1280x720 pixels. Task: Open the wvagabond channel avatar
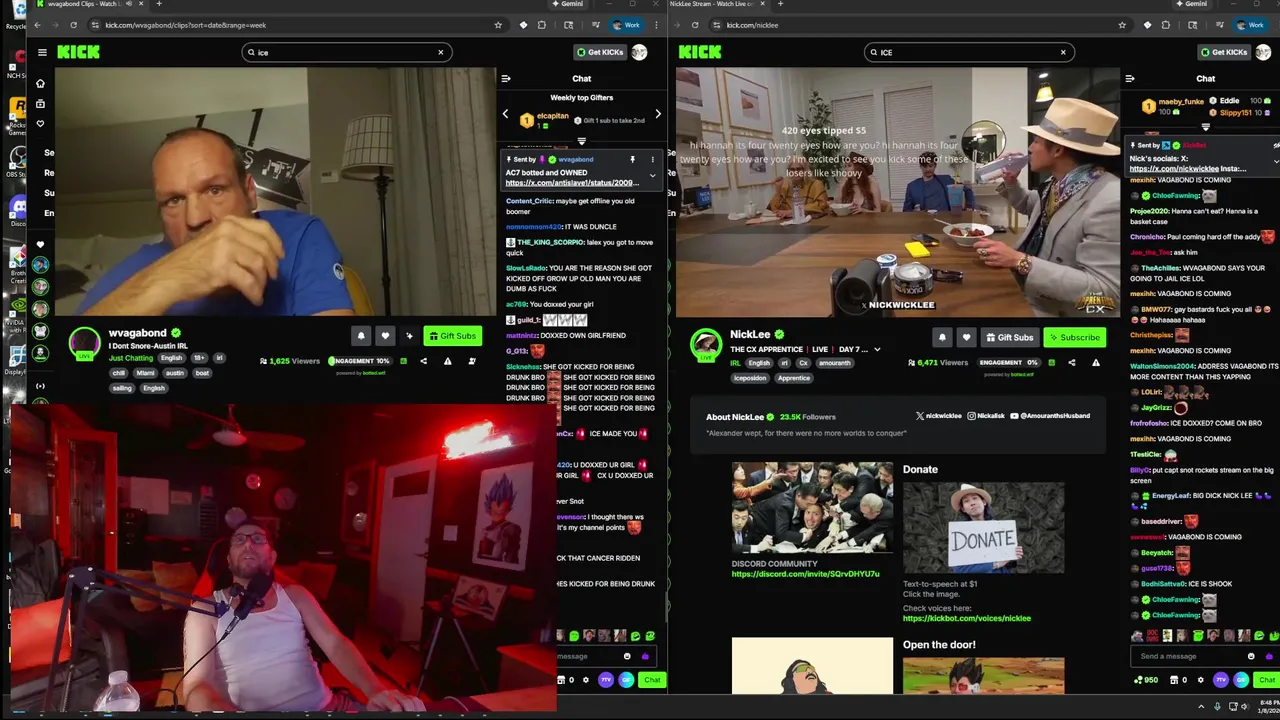tap(84, 342)
